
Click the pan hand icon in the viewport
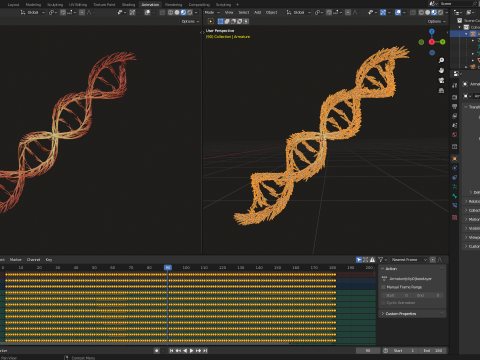point(441,70)
